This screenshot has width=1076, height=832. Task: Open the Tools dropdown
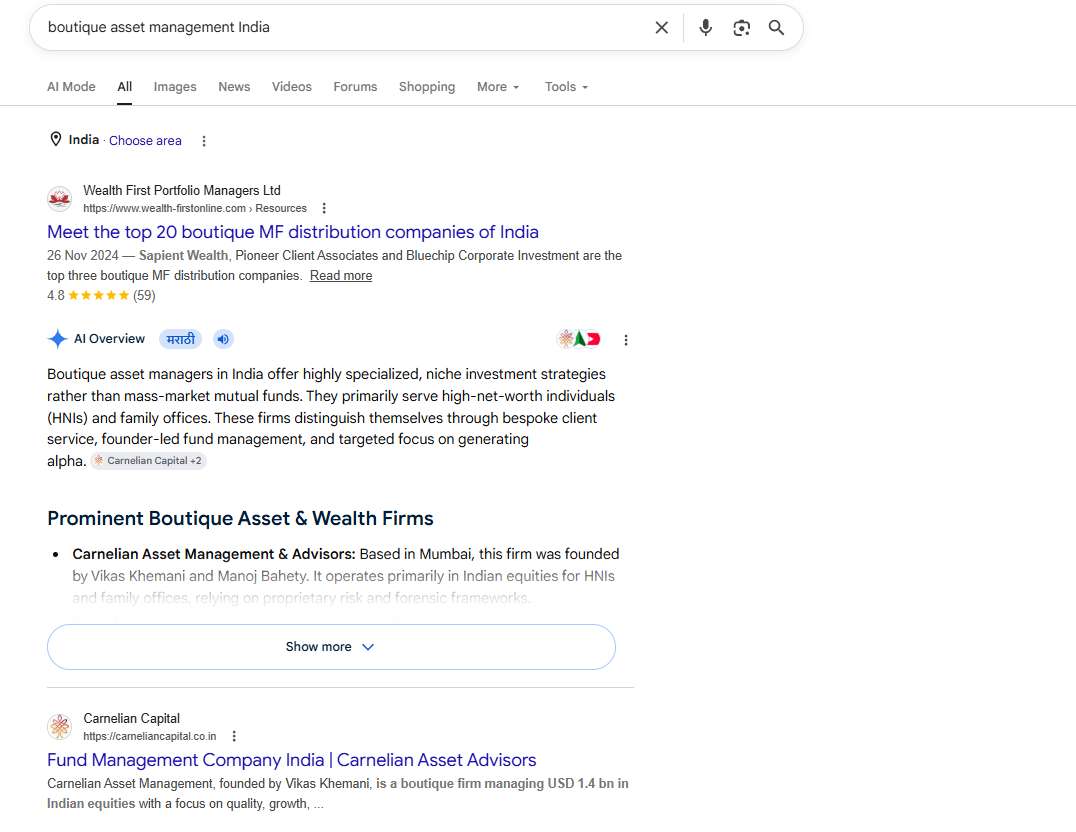pos(566,86)
